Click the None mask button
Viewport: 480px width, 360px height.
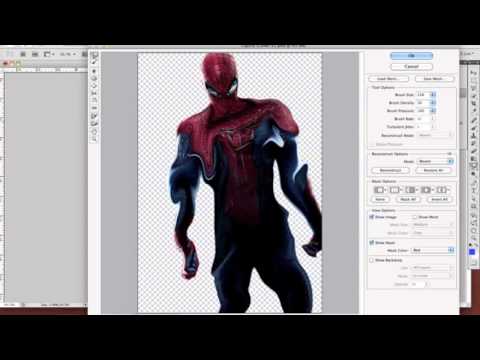(380, 199)
